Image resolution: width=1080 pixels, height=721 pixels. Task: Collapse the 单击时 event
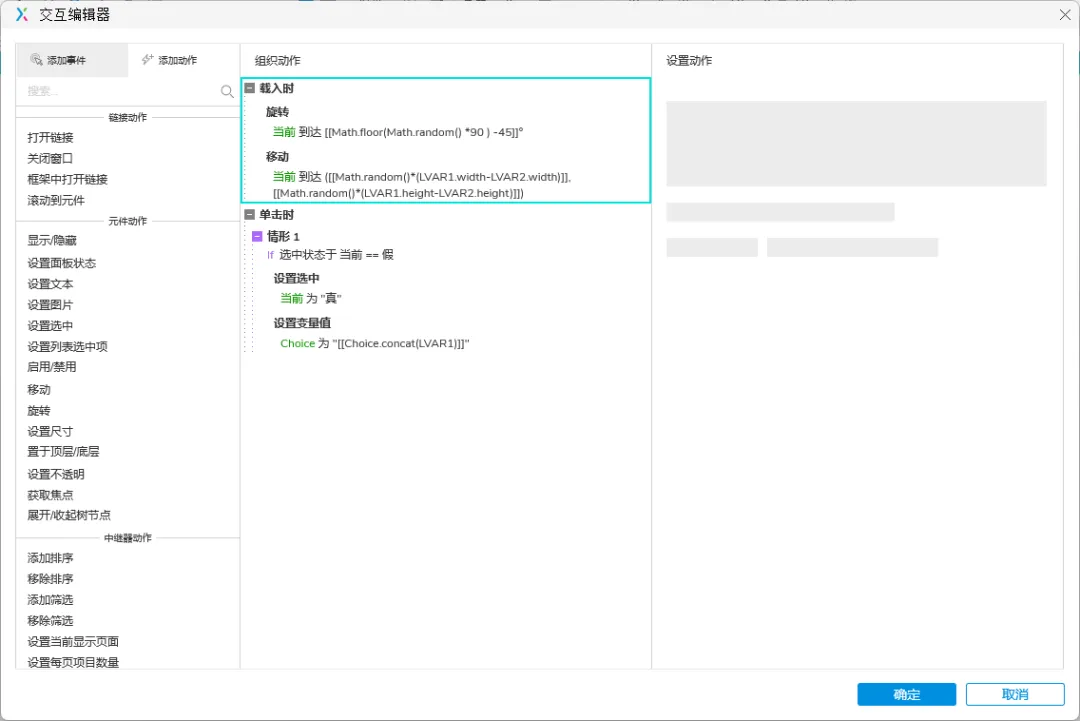click(x=250, y=215)
